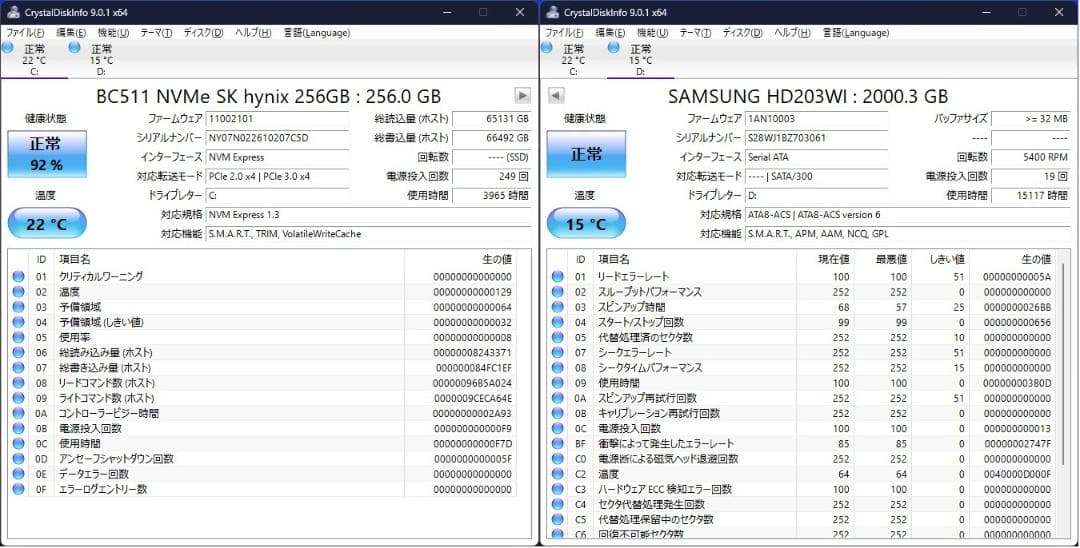Click status icon for 衝撃によって発生したエラーレート row

pos(557,443)
